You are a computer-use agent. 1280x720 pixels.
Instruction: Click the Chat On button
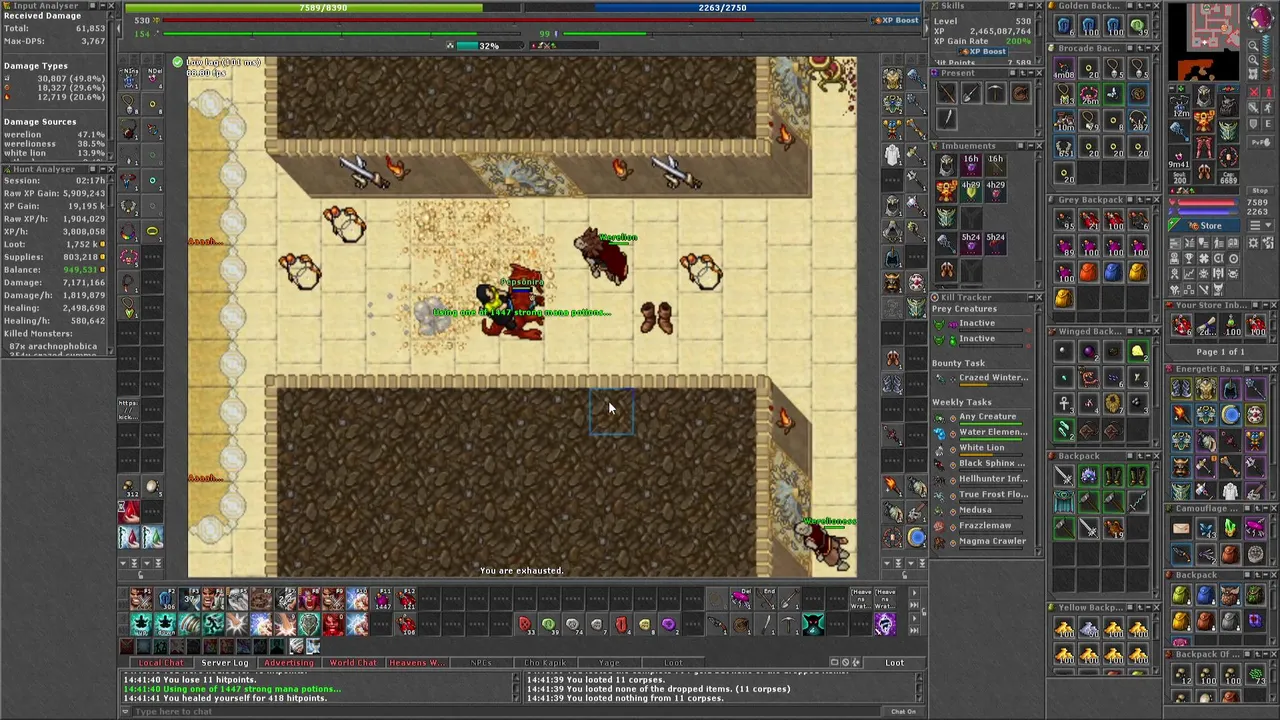(x=903, y=712)
